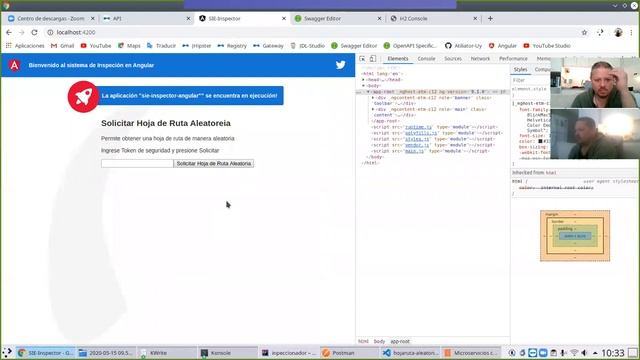The width and height of the screenshot is (640, 360).
Task: Click the security token input field
Action: [137, 163]
